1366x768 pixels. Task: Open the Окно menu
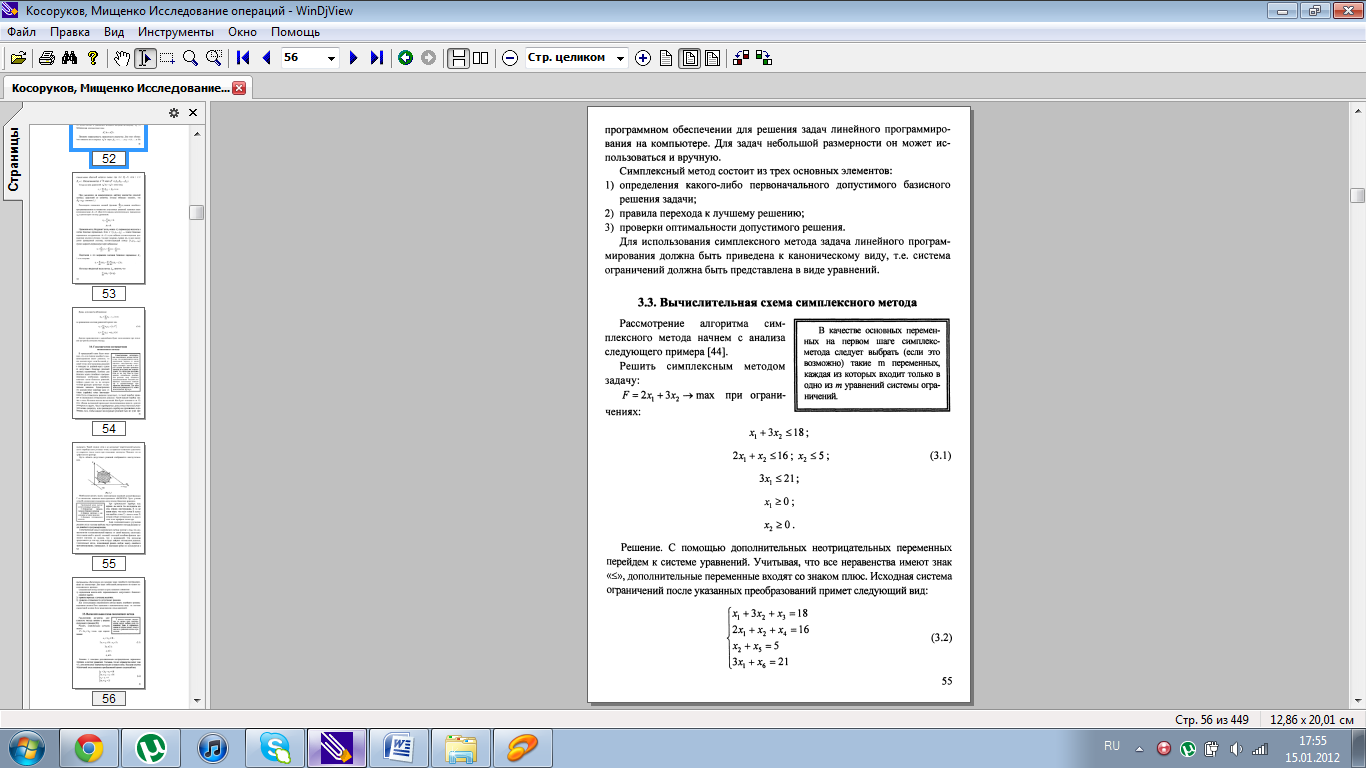[242, 32]
